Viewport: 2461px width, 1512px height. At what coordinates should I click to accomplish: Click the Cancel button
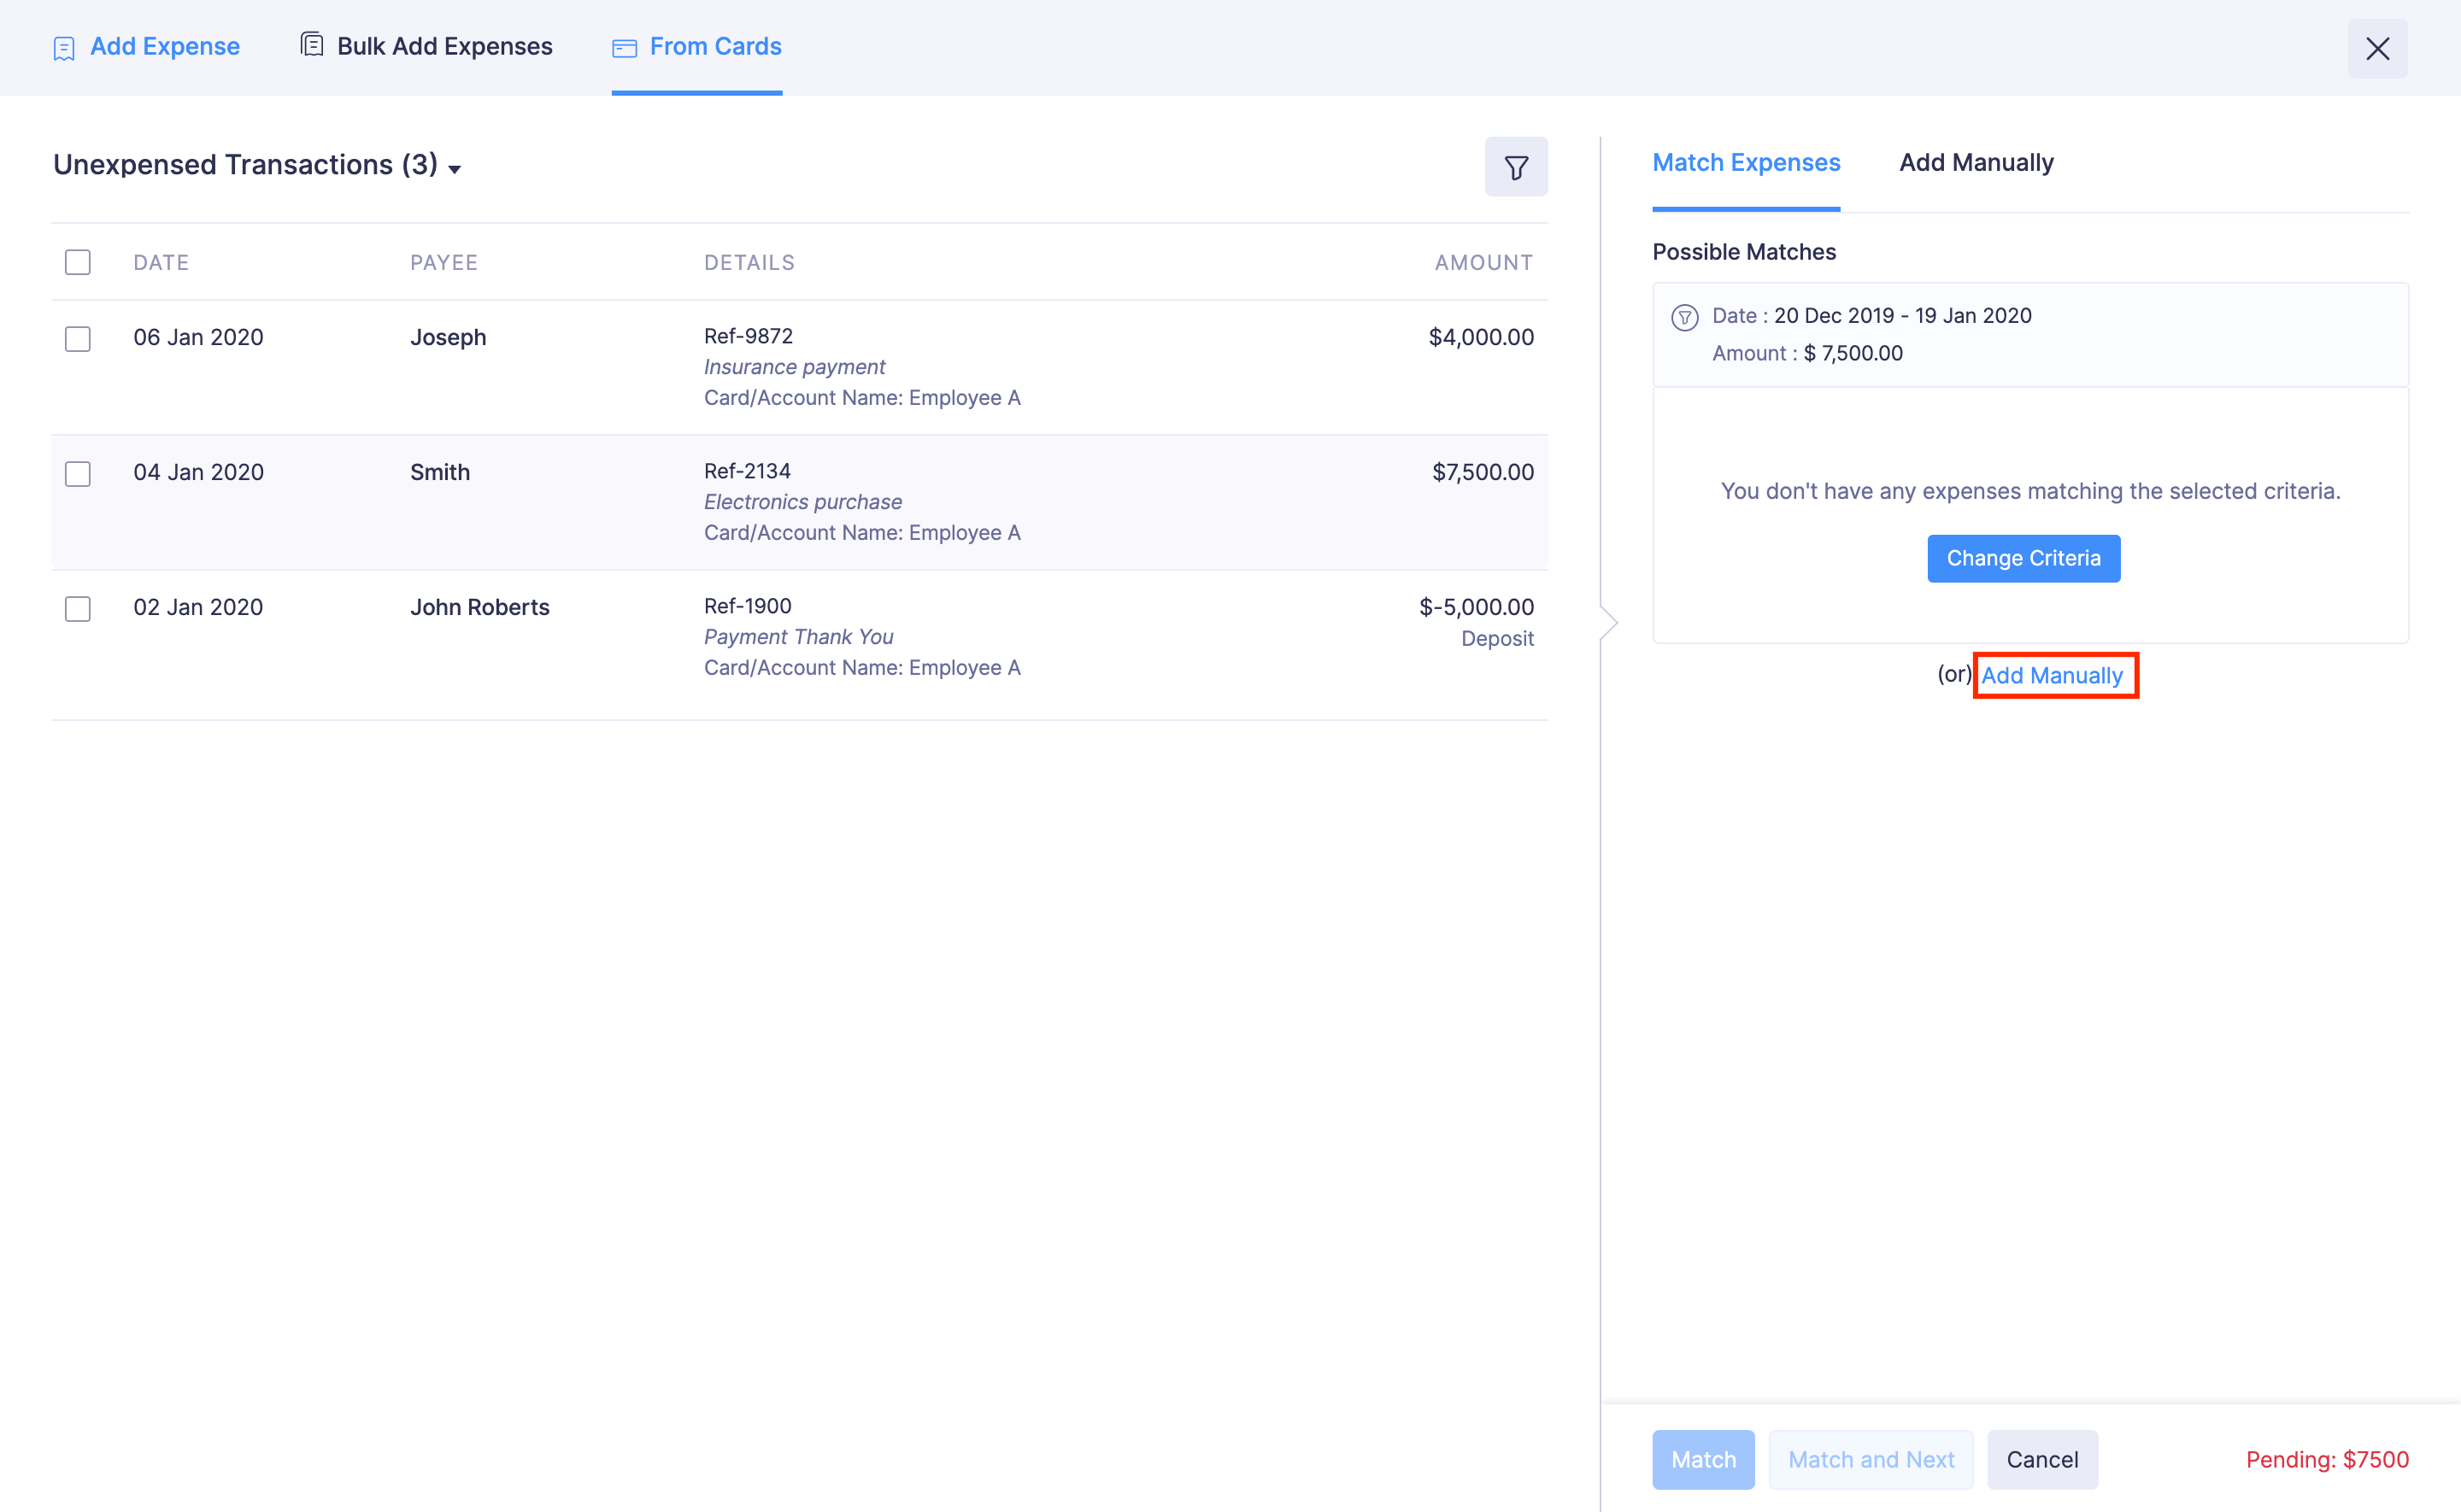(x=2042, y=1459)
